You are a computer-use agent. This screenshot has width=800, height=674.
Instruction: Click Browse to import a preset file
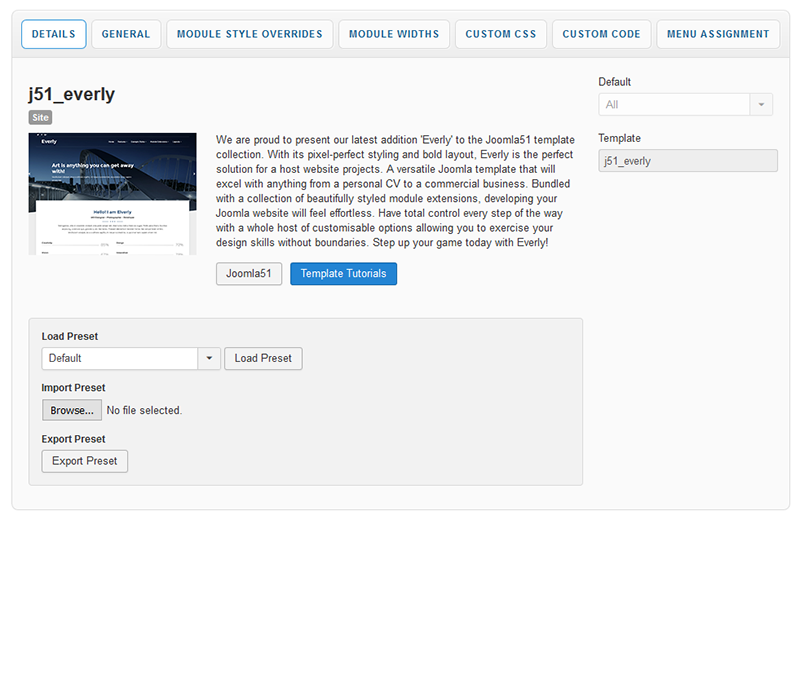pos(72,410)
